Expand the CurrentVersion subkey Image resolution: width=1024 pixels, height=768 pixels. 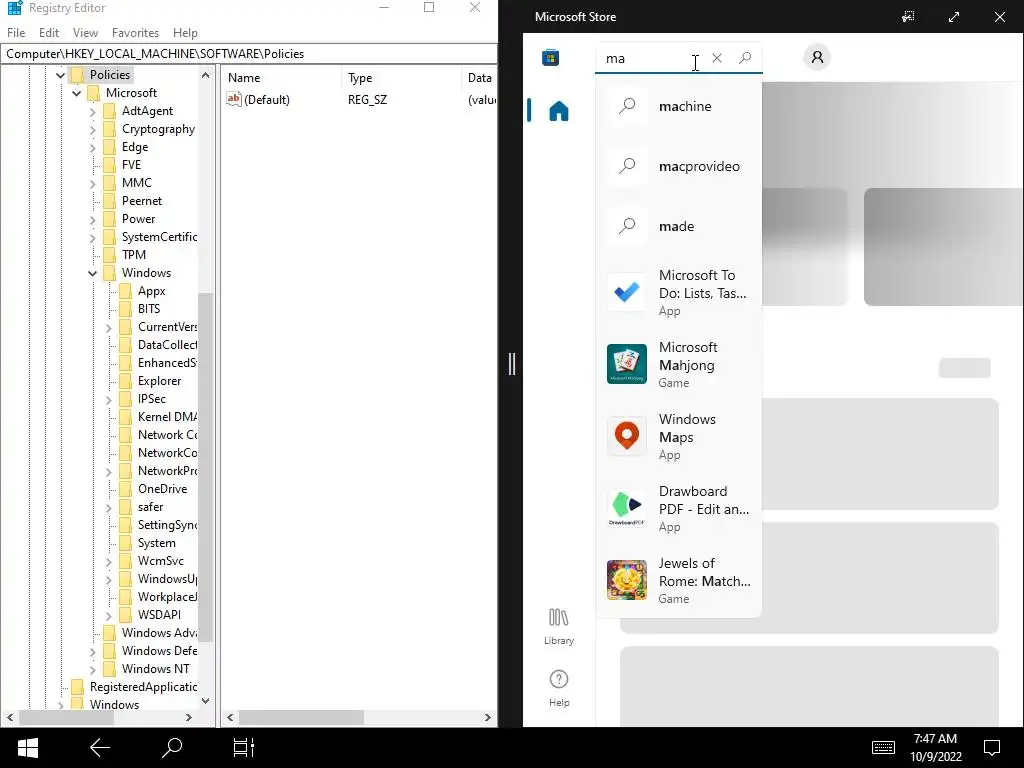(108, 328)
